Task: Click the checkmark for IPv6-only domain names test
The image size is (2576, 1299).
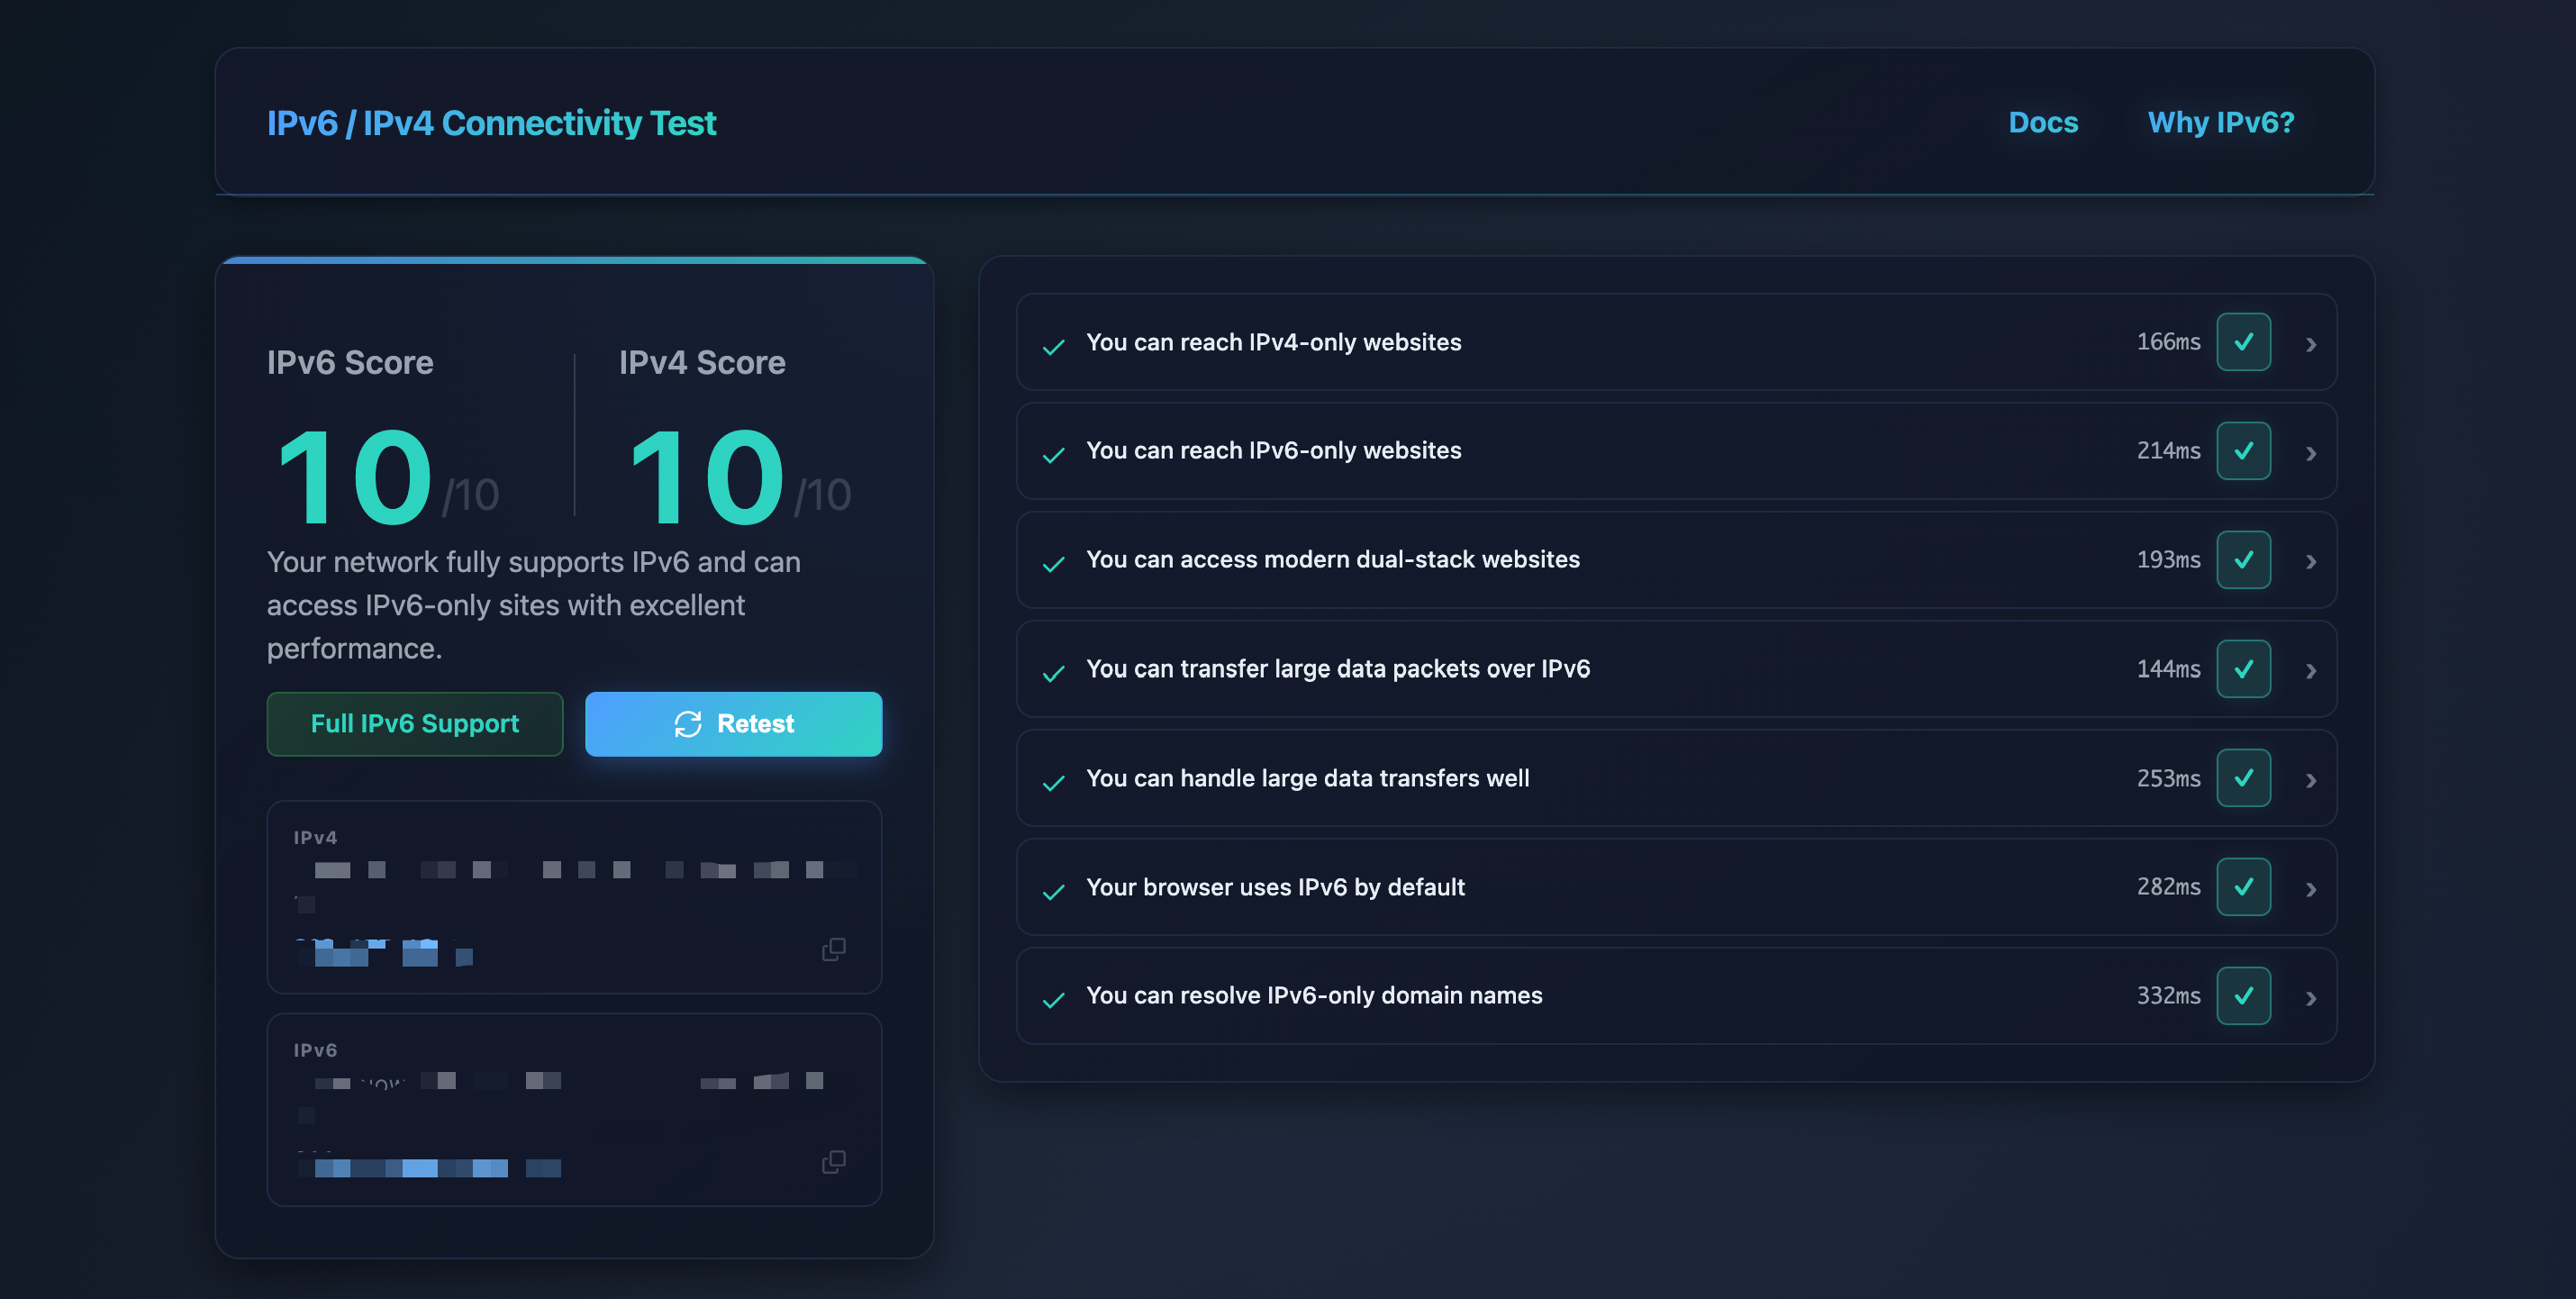Action: pos(2245,996)
